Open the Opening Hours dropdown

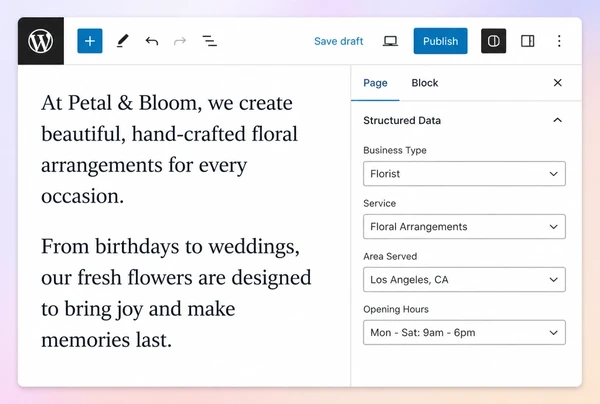(x=464, y=332)
